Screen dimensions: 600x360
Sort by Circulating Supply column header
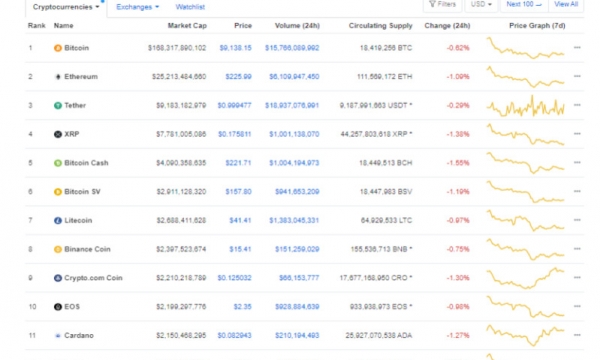tap(380, 26)
